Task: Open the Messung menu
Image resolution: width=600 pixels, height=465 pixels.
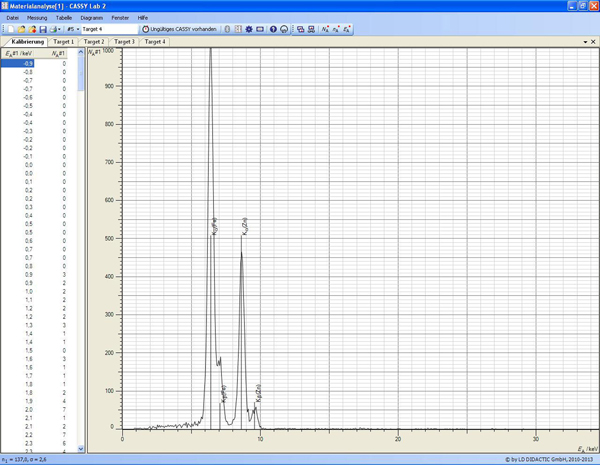Action: pos(37,18)
